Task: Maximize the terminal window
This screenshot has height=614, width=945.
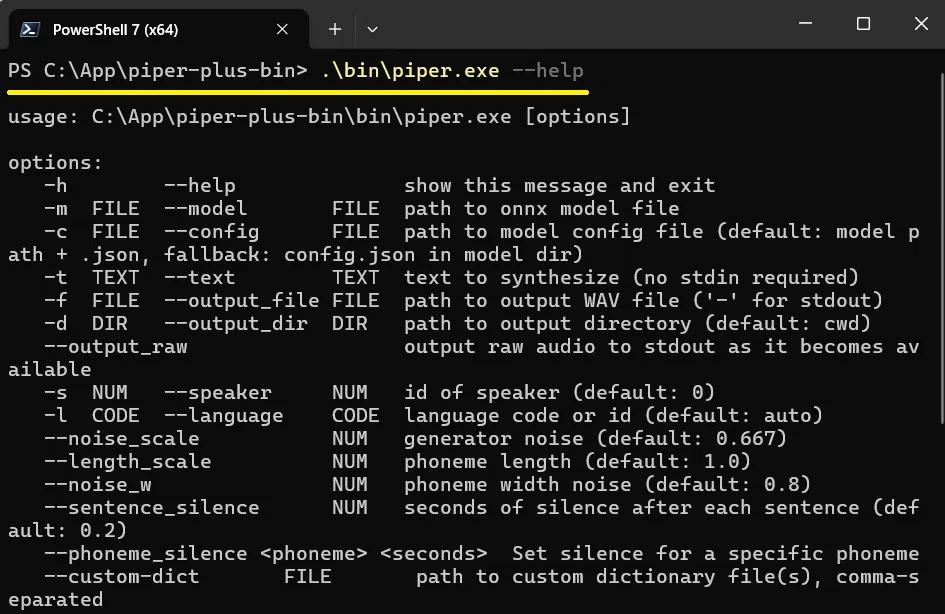Action: point(863,24)
